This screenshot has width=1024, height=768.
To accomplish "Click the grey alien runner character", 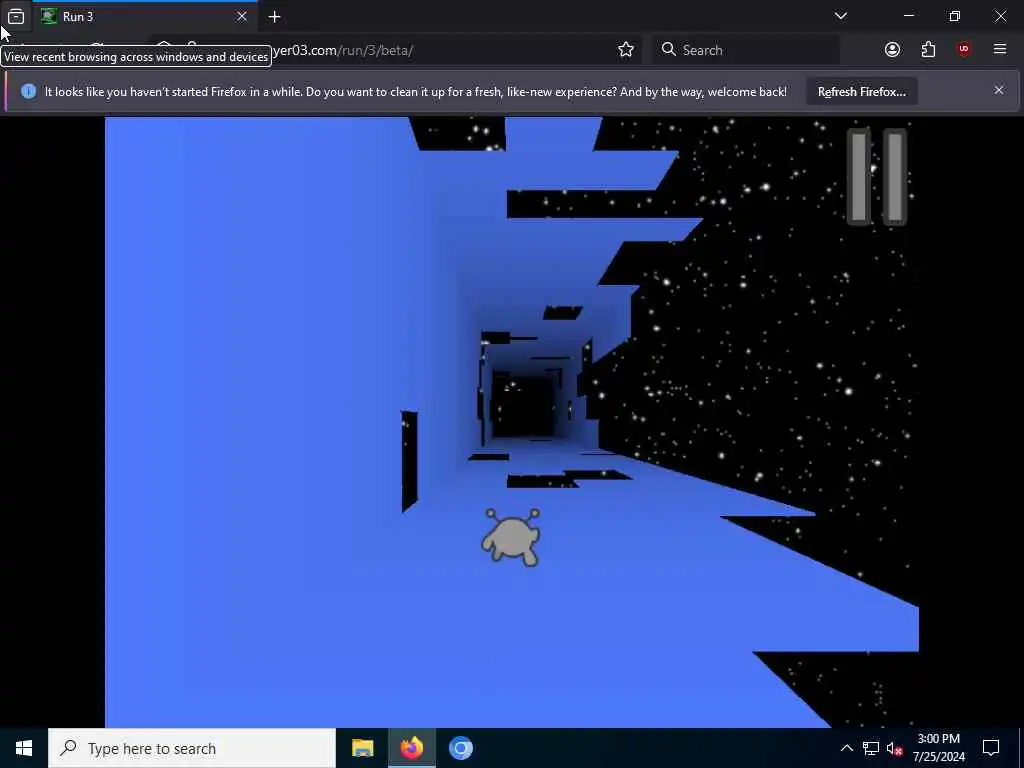I will click(511, 537).
